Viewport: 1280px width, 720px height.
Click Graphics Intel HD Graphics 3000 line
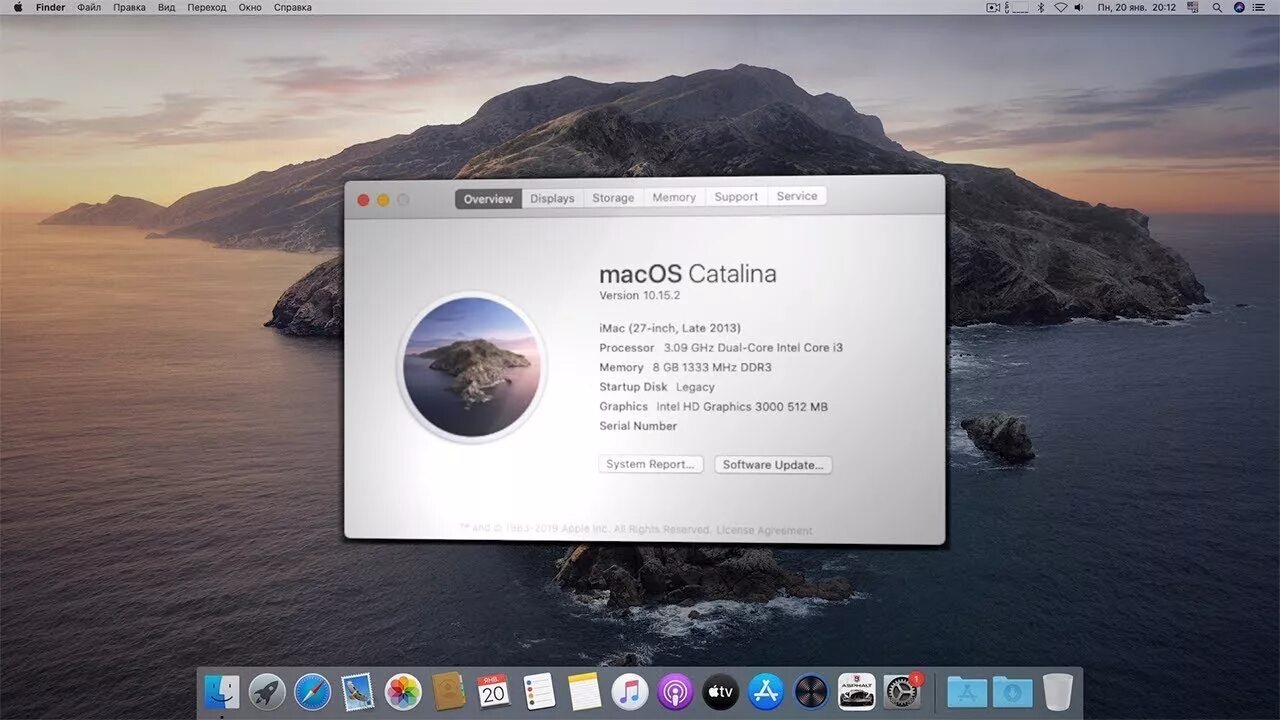click(x=714, y=406)
